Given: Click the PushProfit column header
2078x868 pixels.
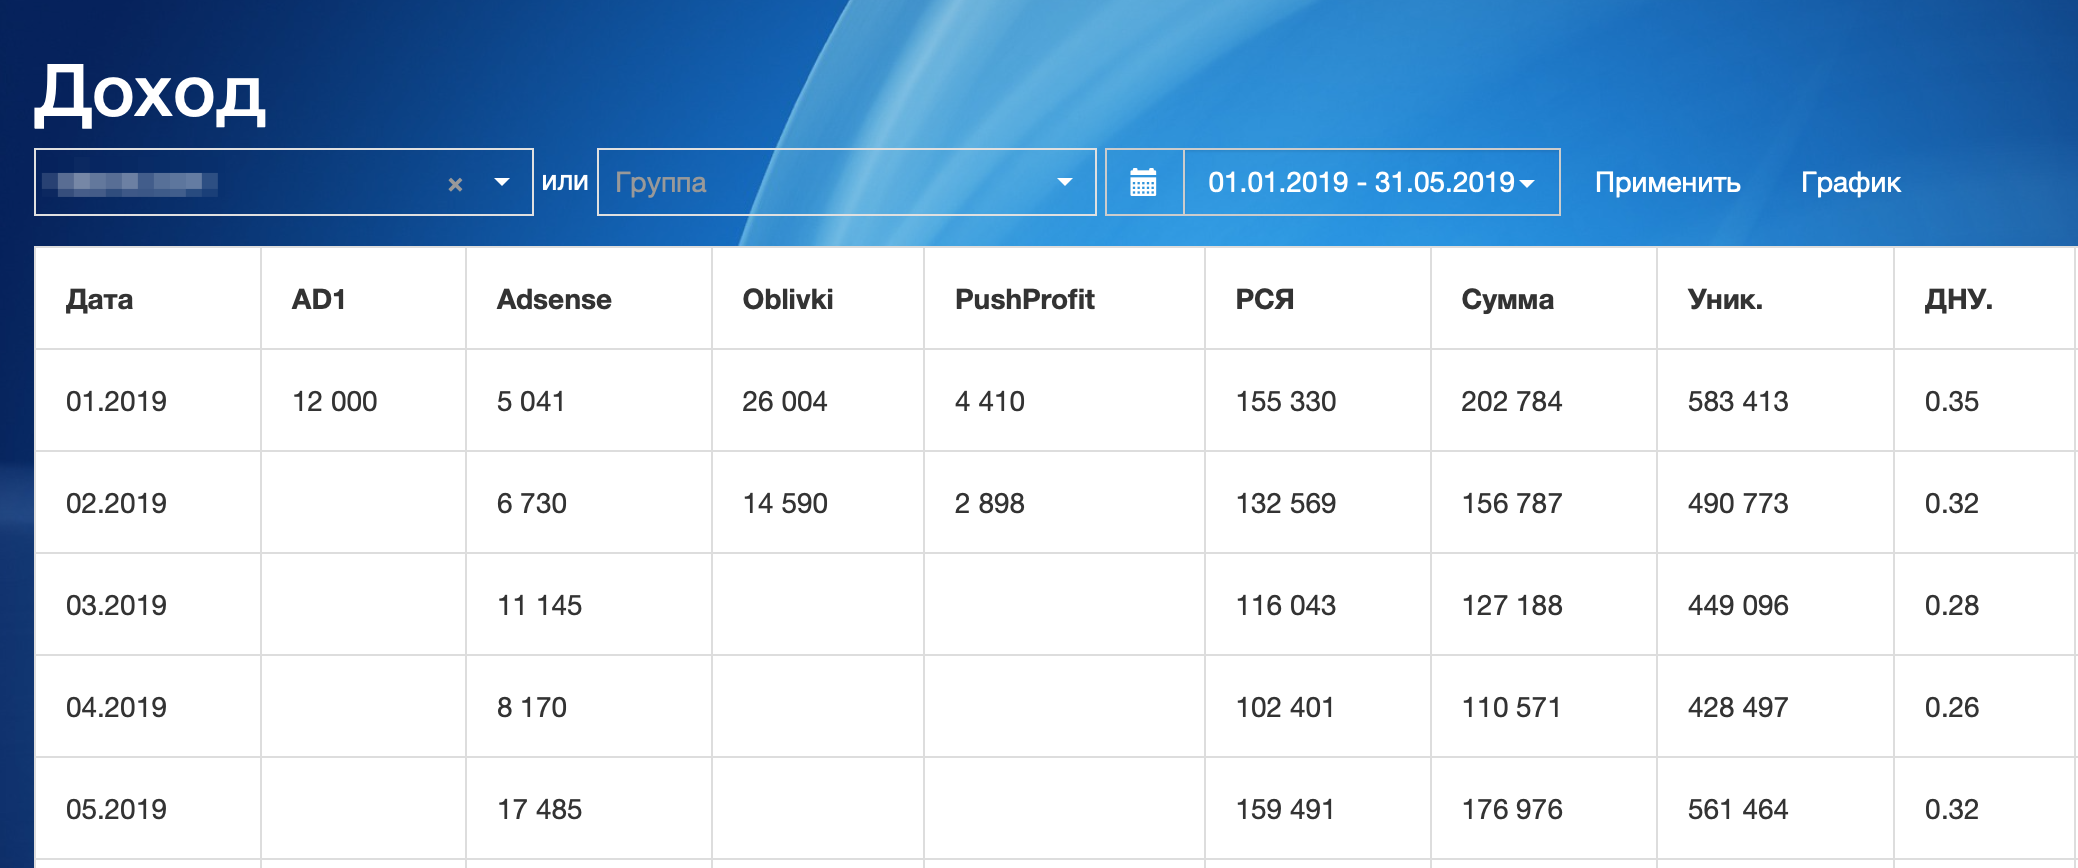Looking at the screenshot, I should [x=1024, y=299].
